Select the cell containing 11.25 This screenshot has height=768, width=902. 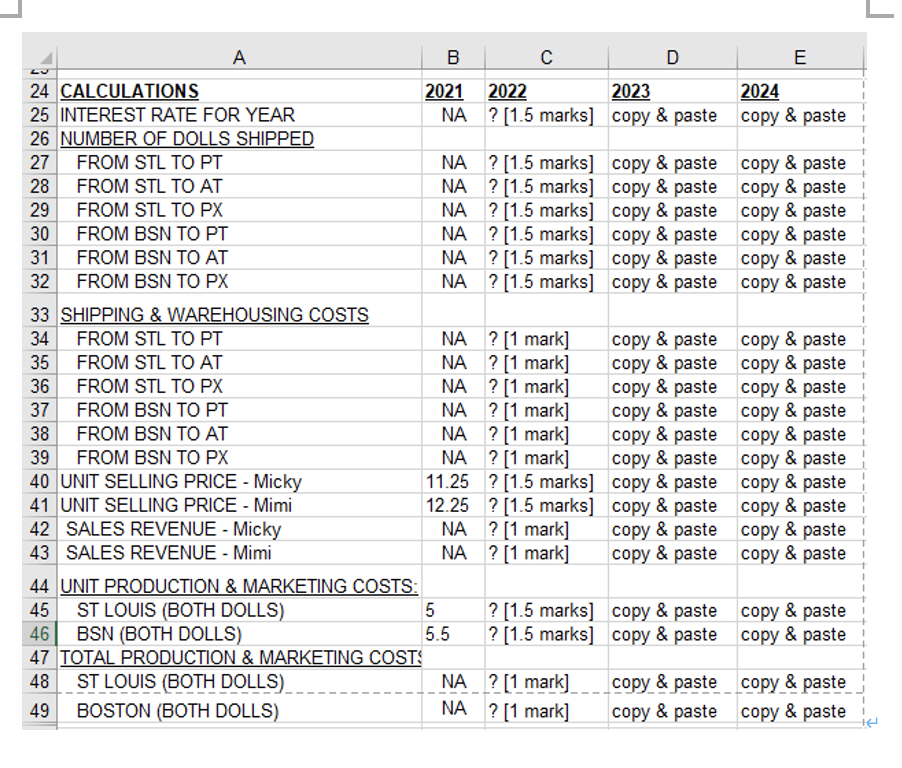(451, 481)
